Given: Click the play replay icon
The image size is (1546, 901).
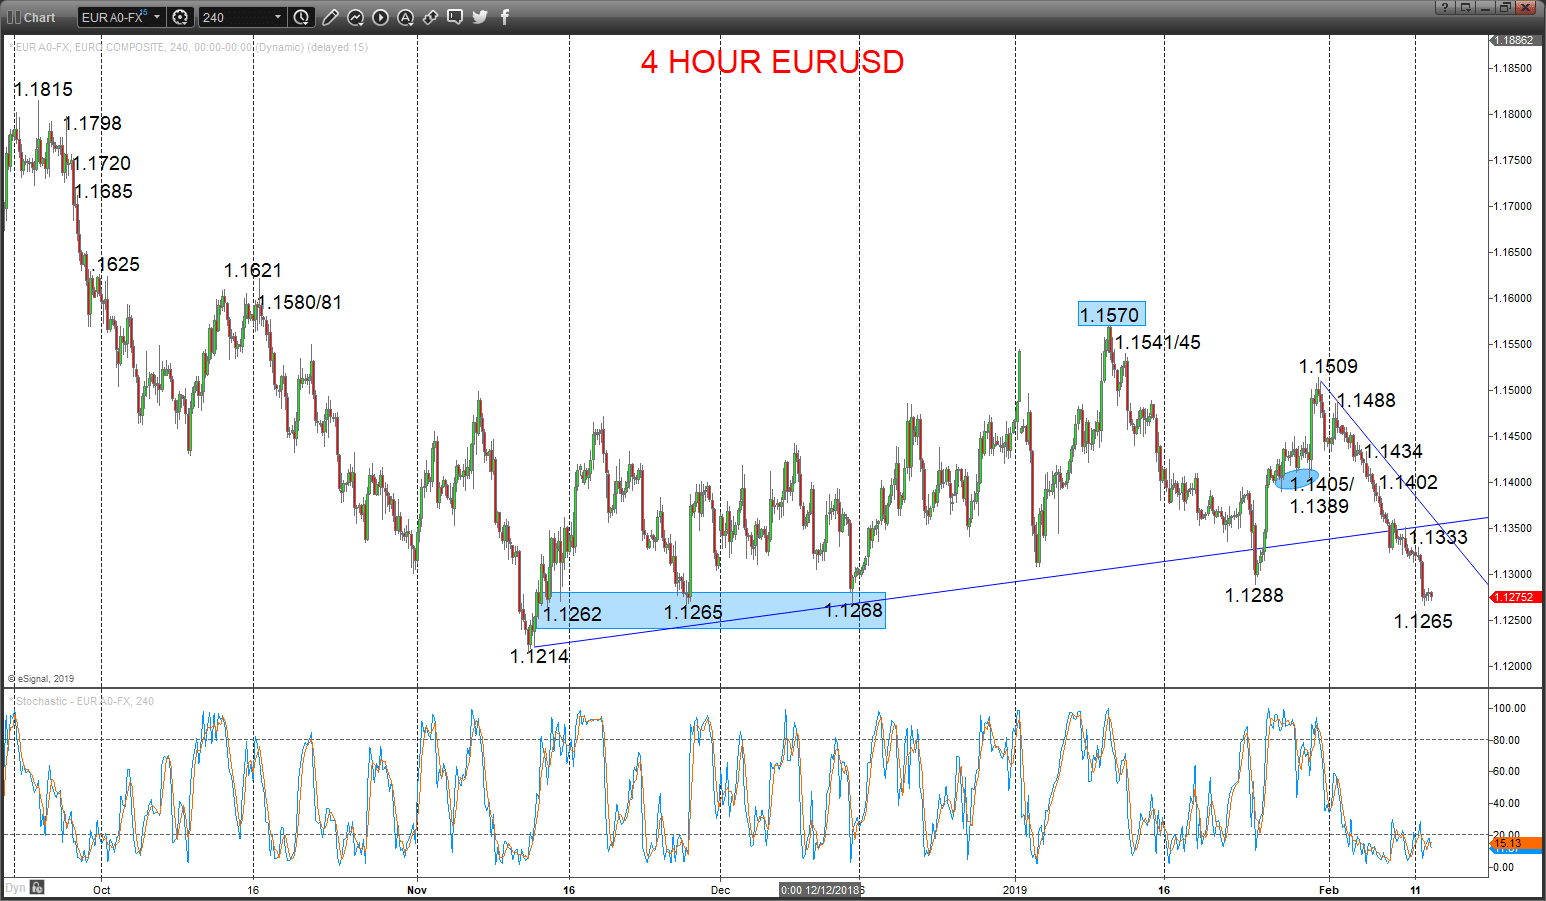Looking at the screenshot, I should [x=380, y=17].
